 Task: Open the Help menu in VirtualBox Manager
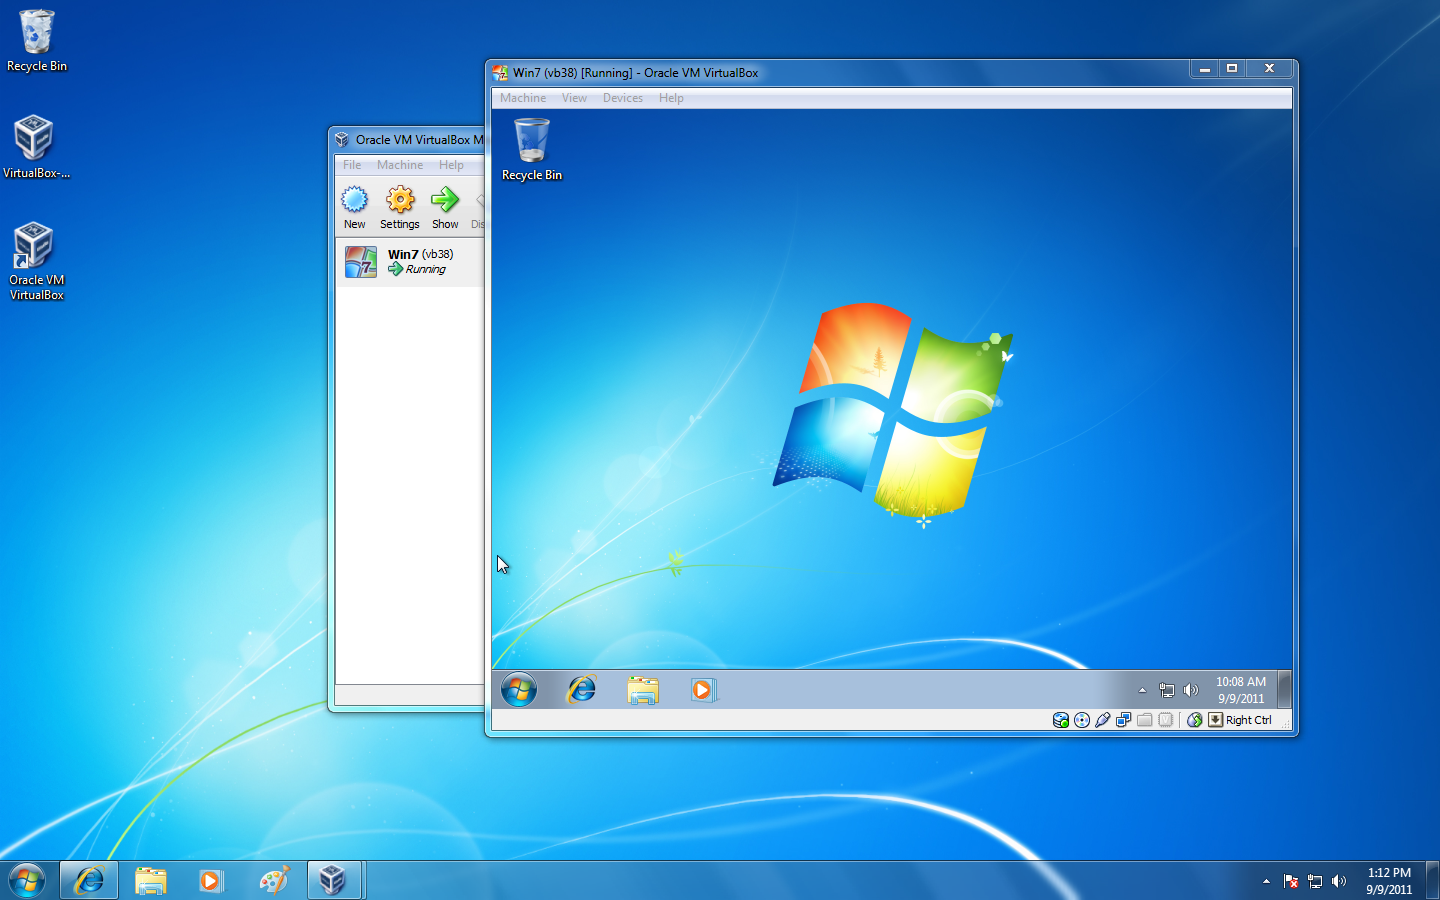tap(451, 165)
